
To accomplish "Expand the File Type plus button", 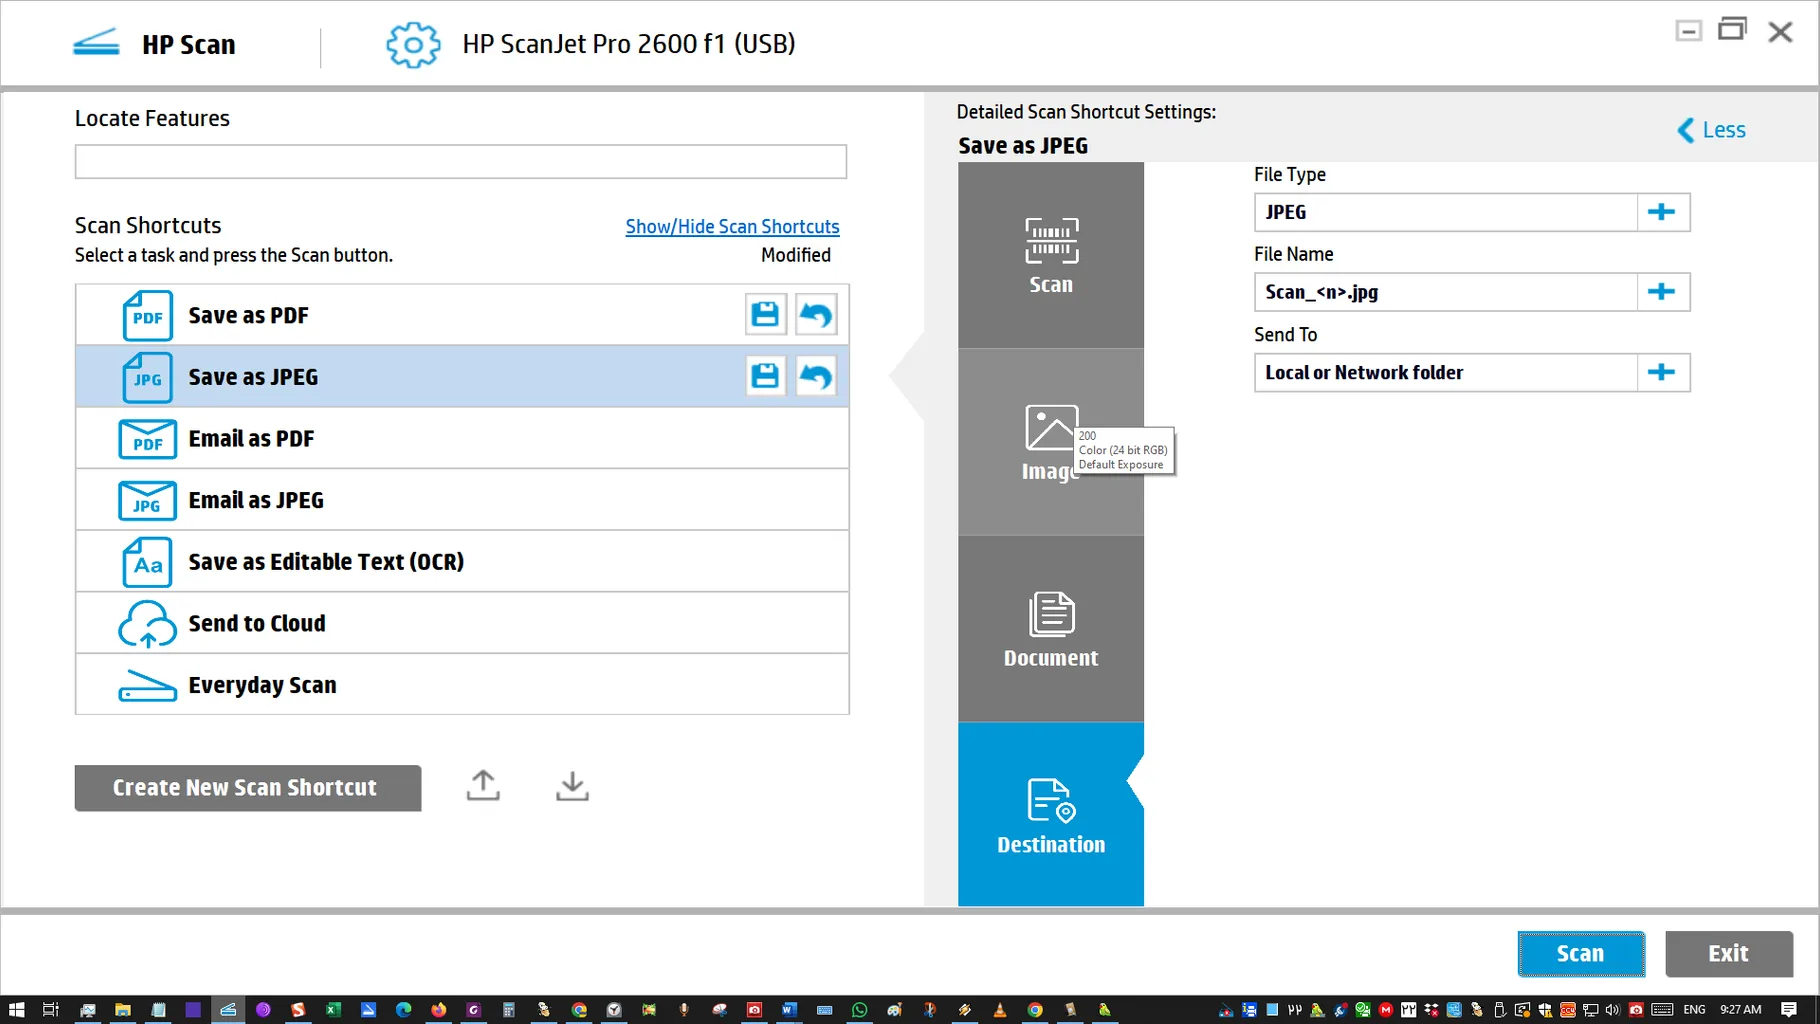I will coord(1662,212).
